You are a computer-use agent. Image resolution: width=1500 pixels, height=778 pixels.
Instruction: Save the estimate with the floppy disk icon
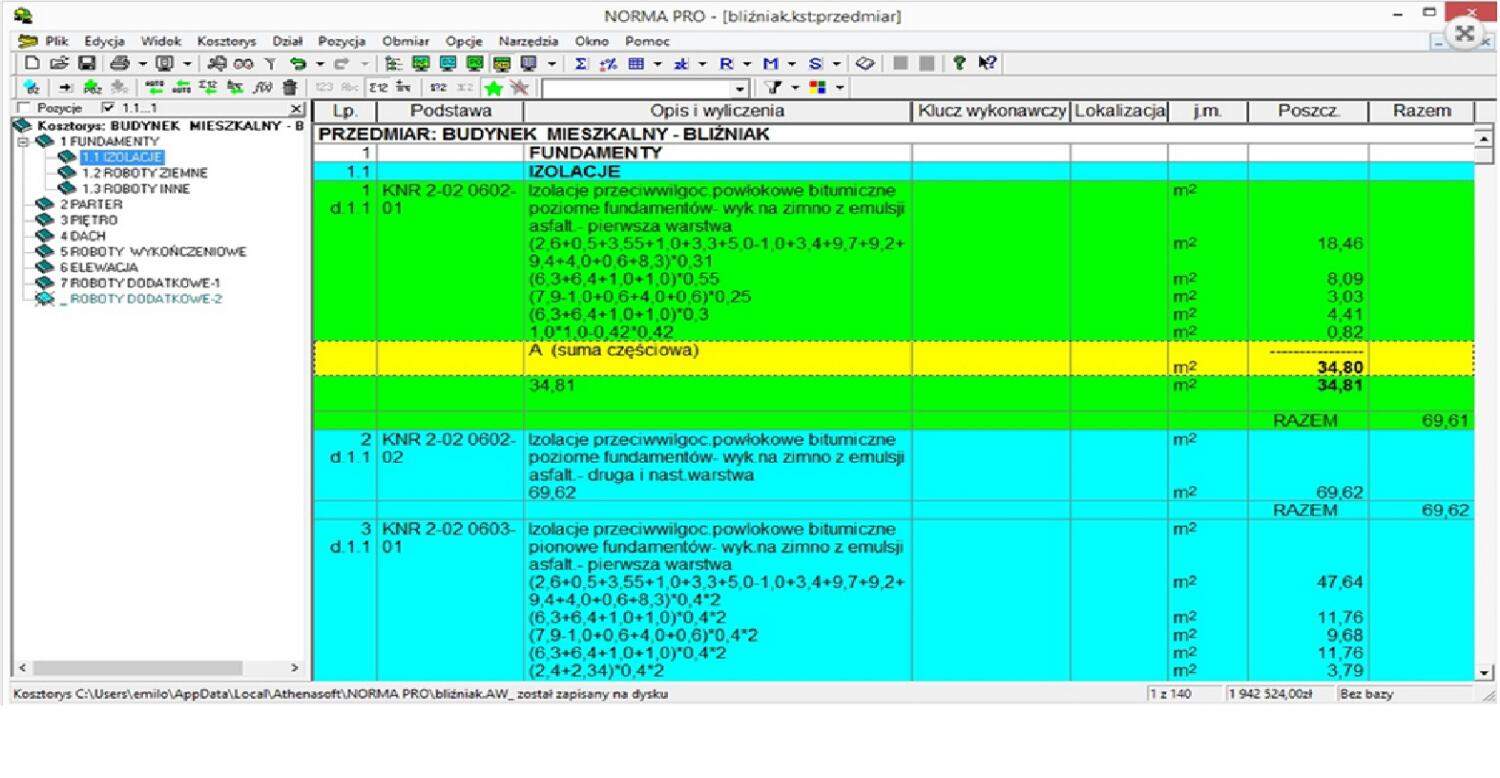pyautogui.click(x=87, y=63)
